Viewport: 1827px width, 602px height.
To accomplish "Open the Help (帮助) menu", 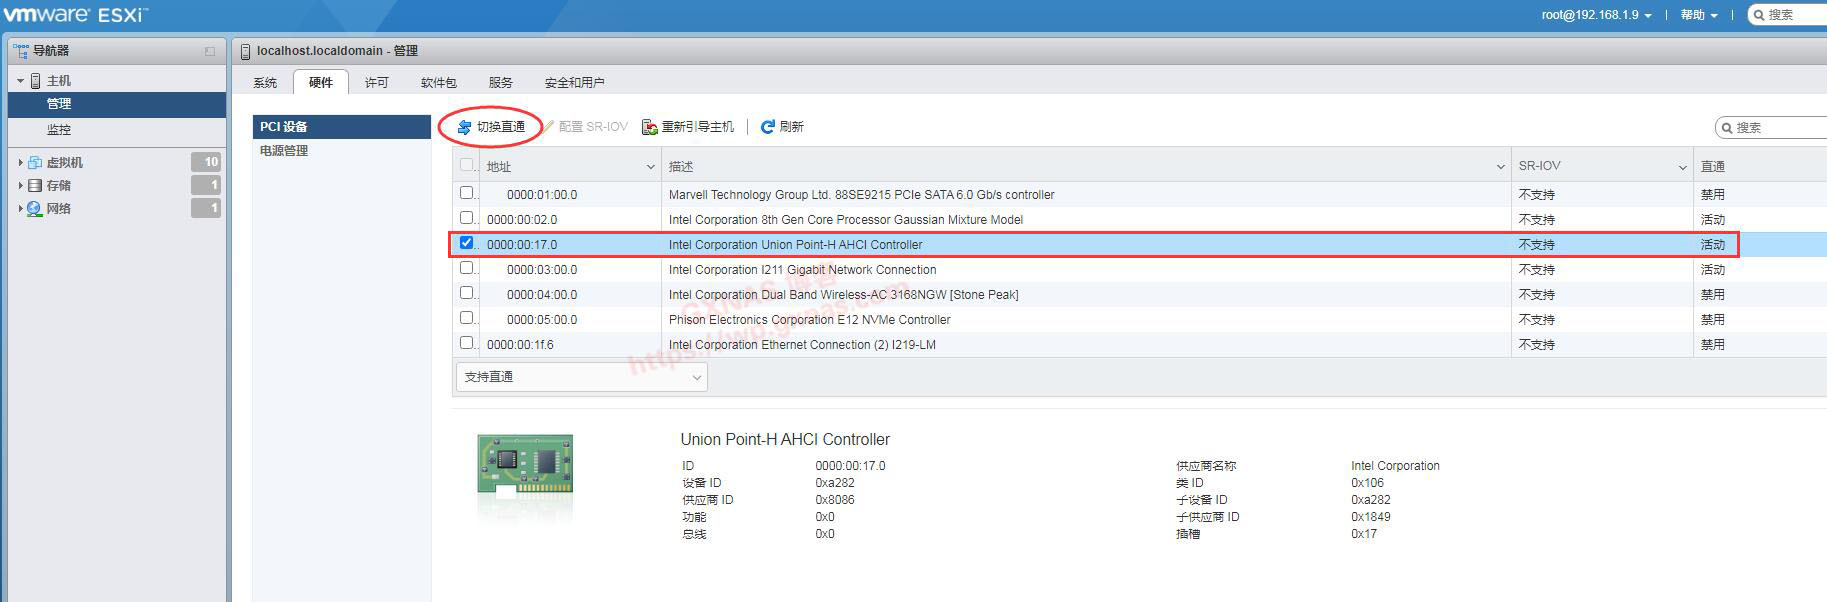I will point(1698,15).
